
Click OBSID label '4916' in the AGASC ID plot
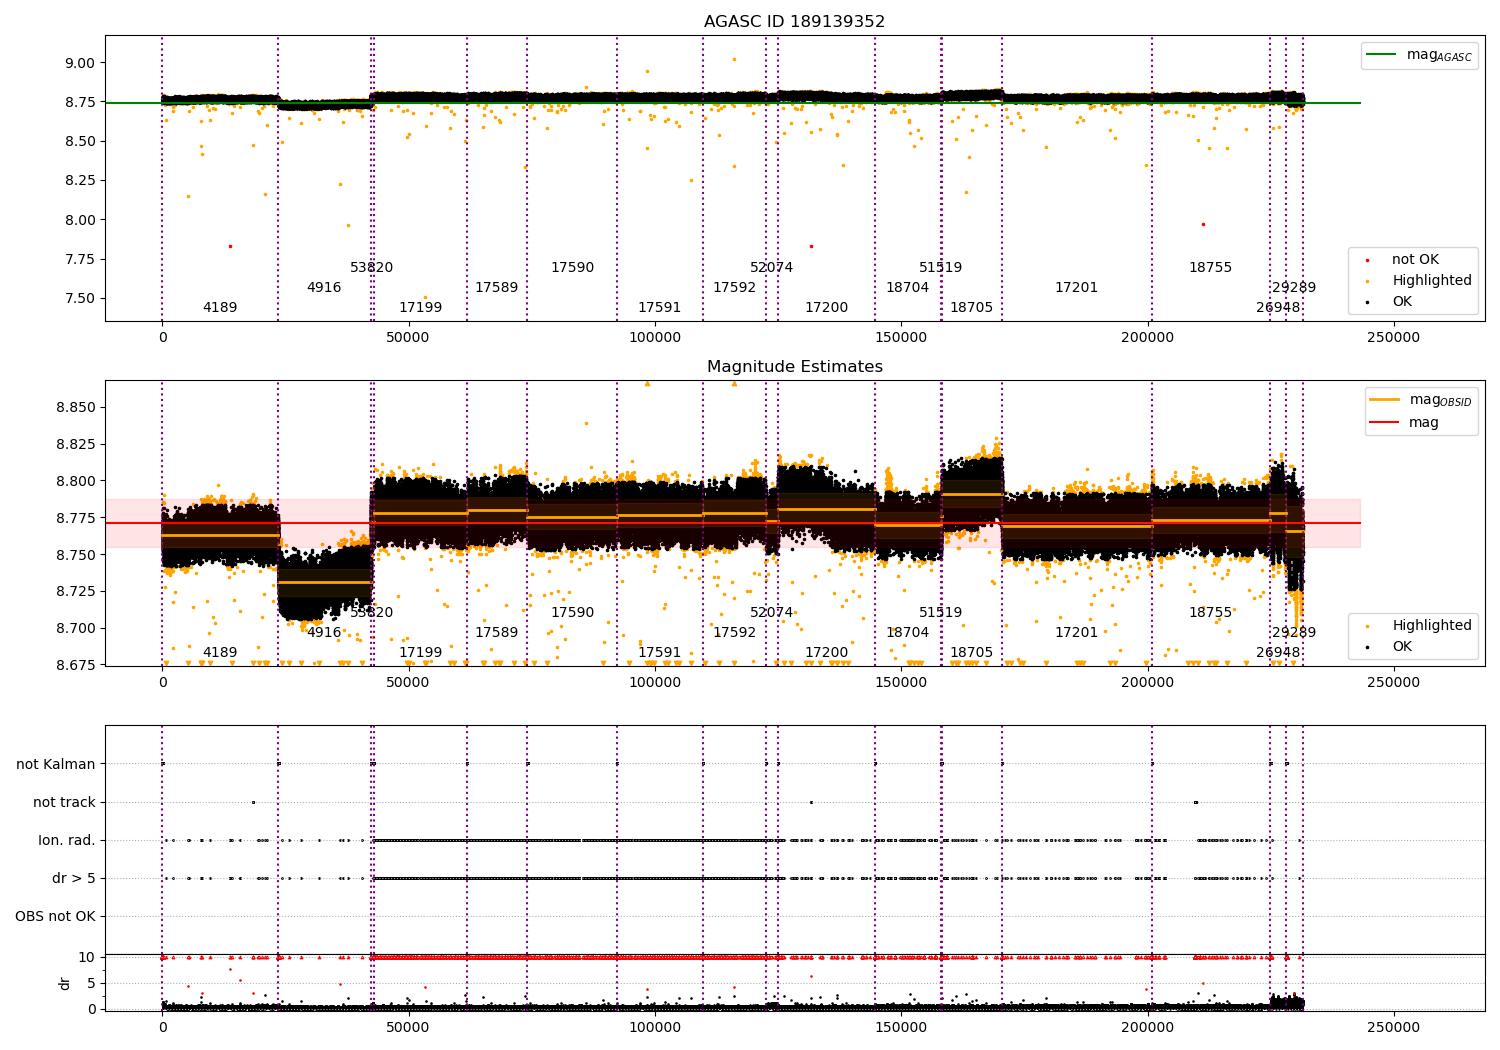[x=324, y=288]
